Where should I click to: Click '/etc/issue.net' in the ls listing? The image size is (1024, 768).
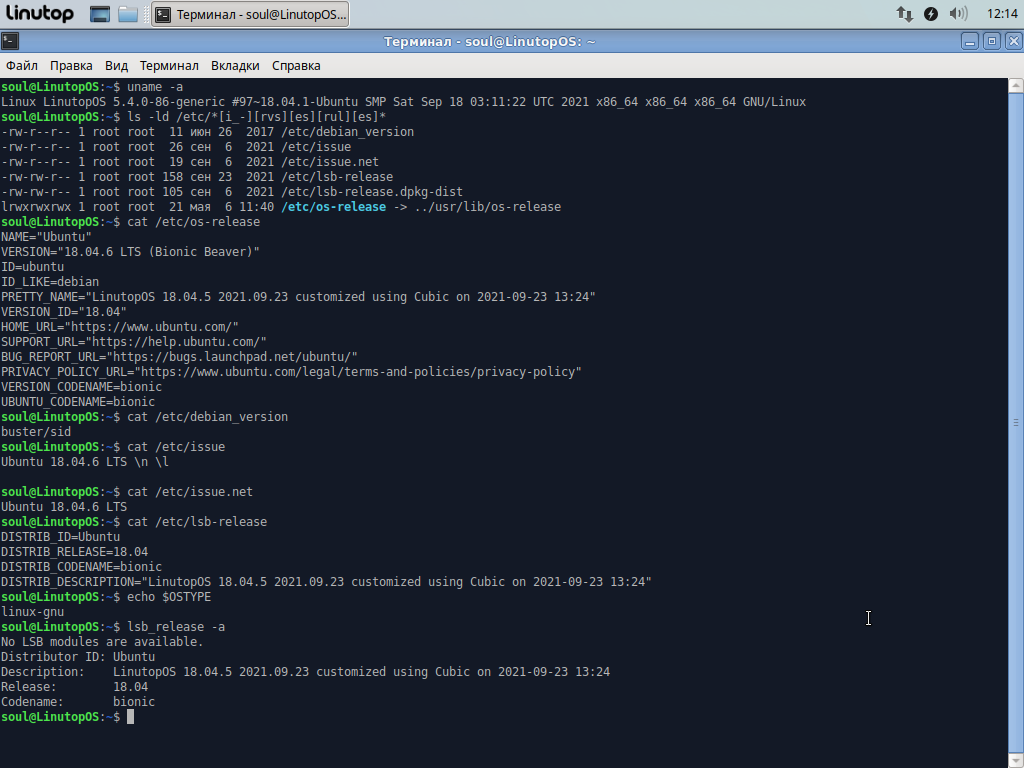click(329, 162)
